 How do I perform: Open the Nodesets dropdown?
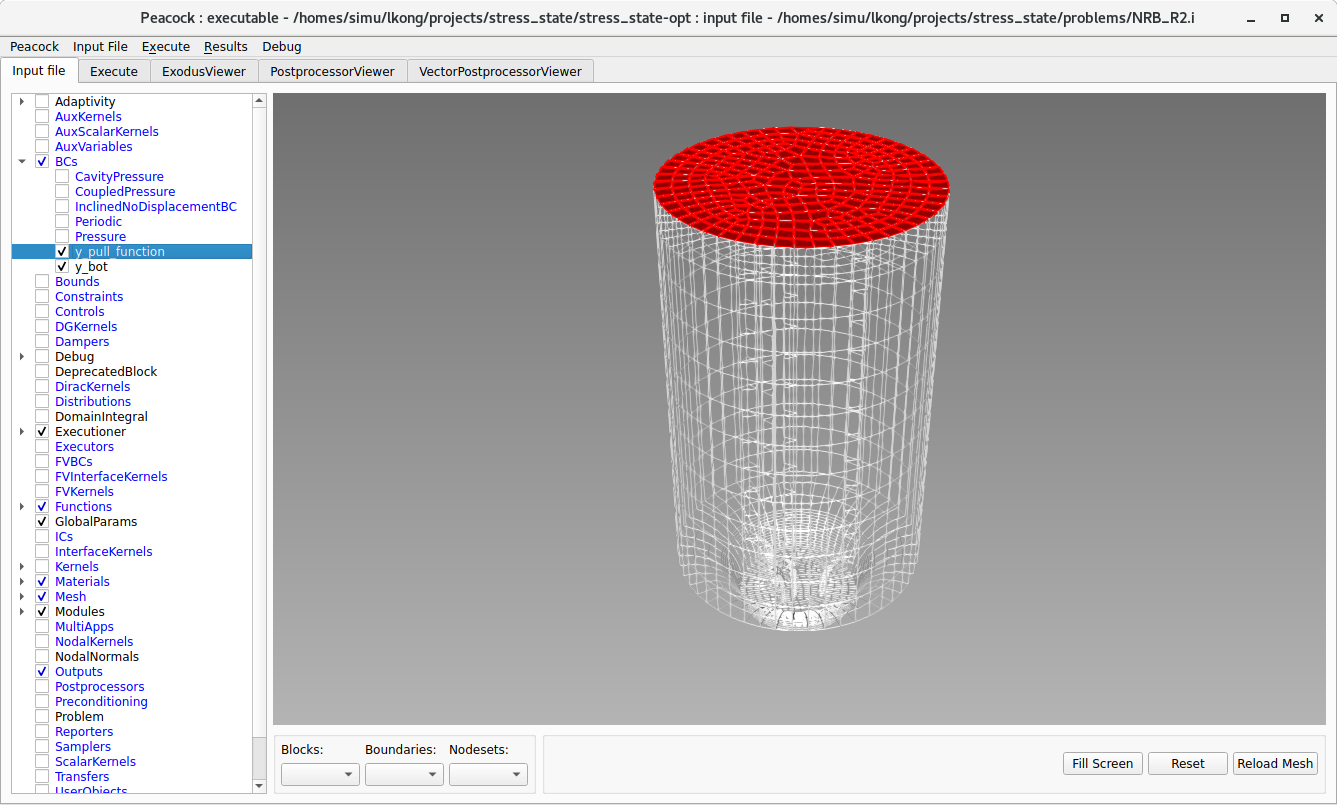coord(488,773)
